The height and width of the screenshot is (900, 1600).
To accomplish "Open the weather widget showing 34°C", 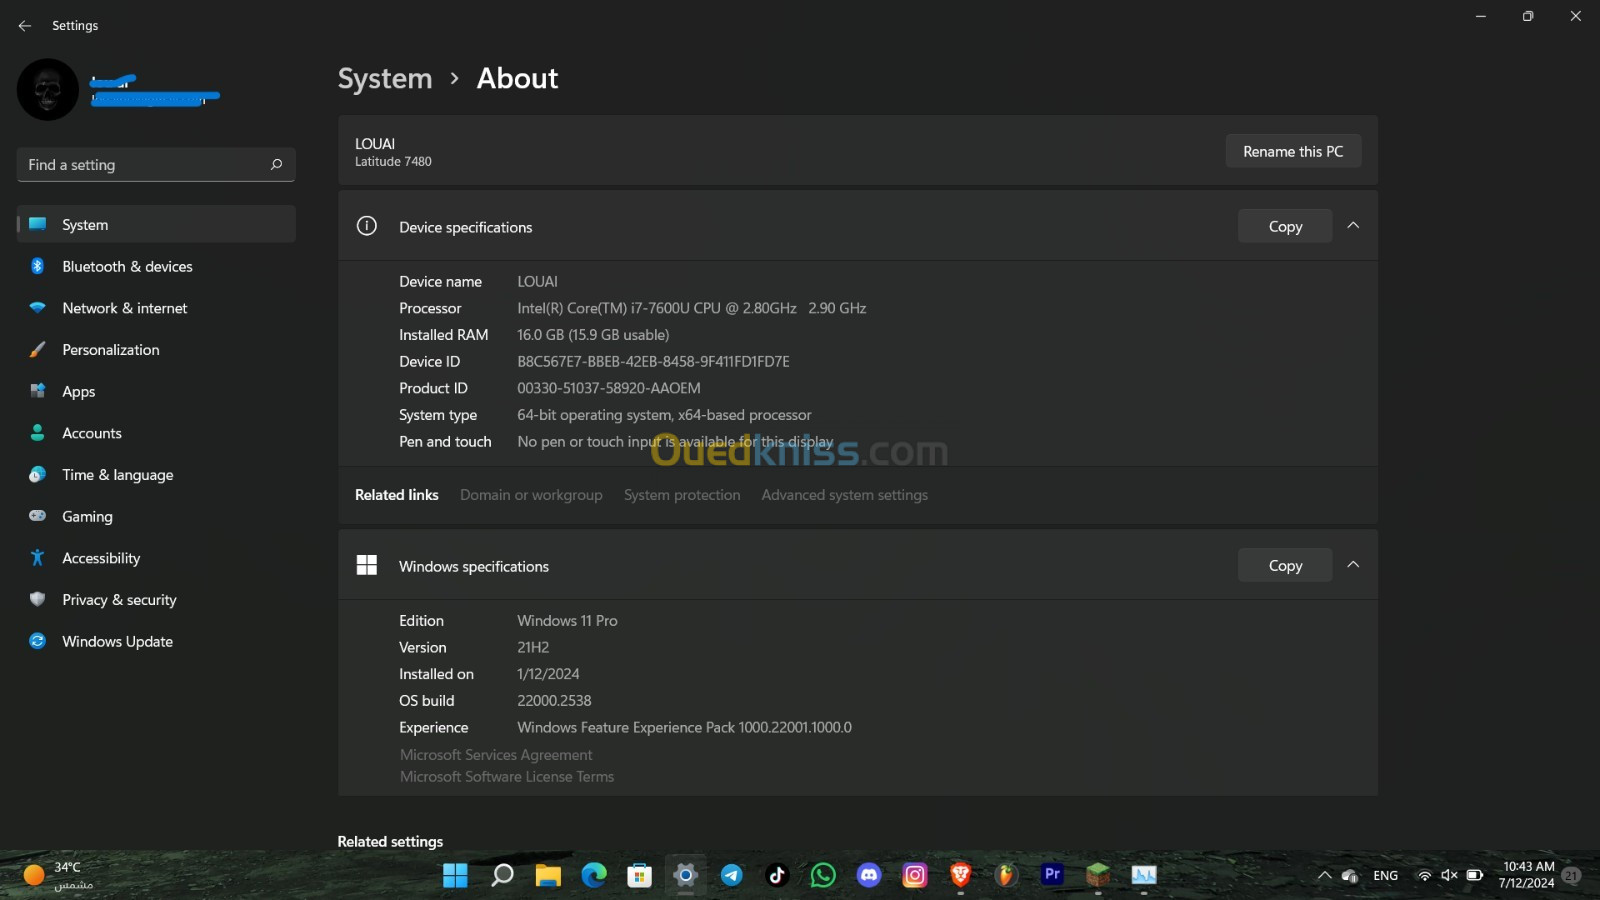I will tap(58, 876).
